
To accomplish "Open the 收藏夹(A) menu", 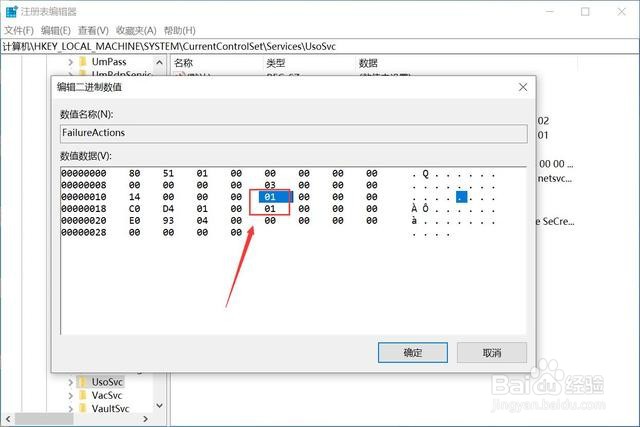I will [x=136, y=31].
